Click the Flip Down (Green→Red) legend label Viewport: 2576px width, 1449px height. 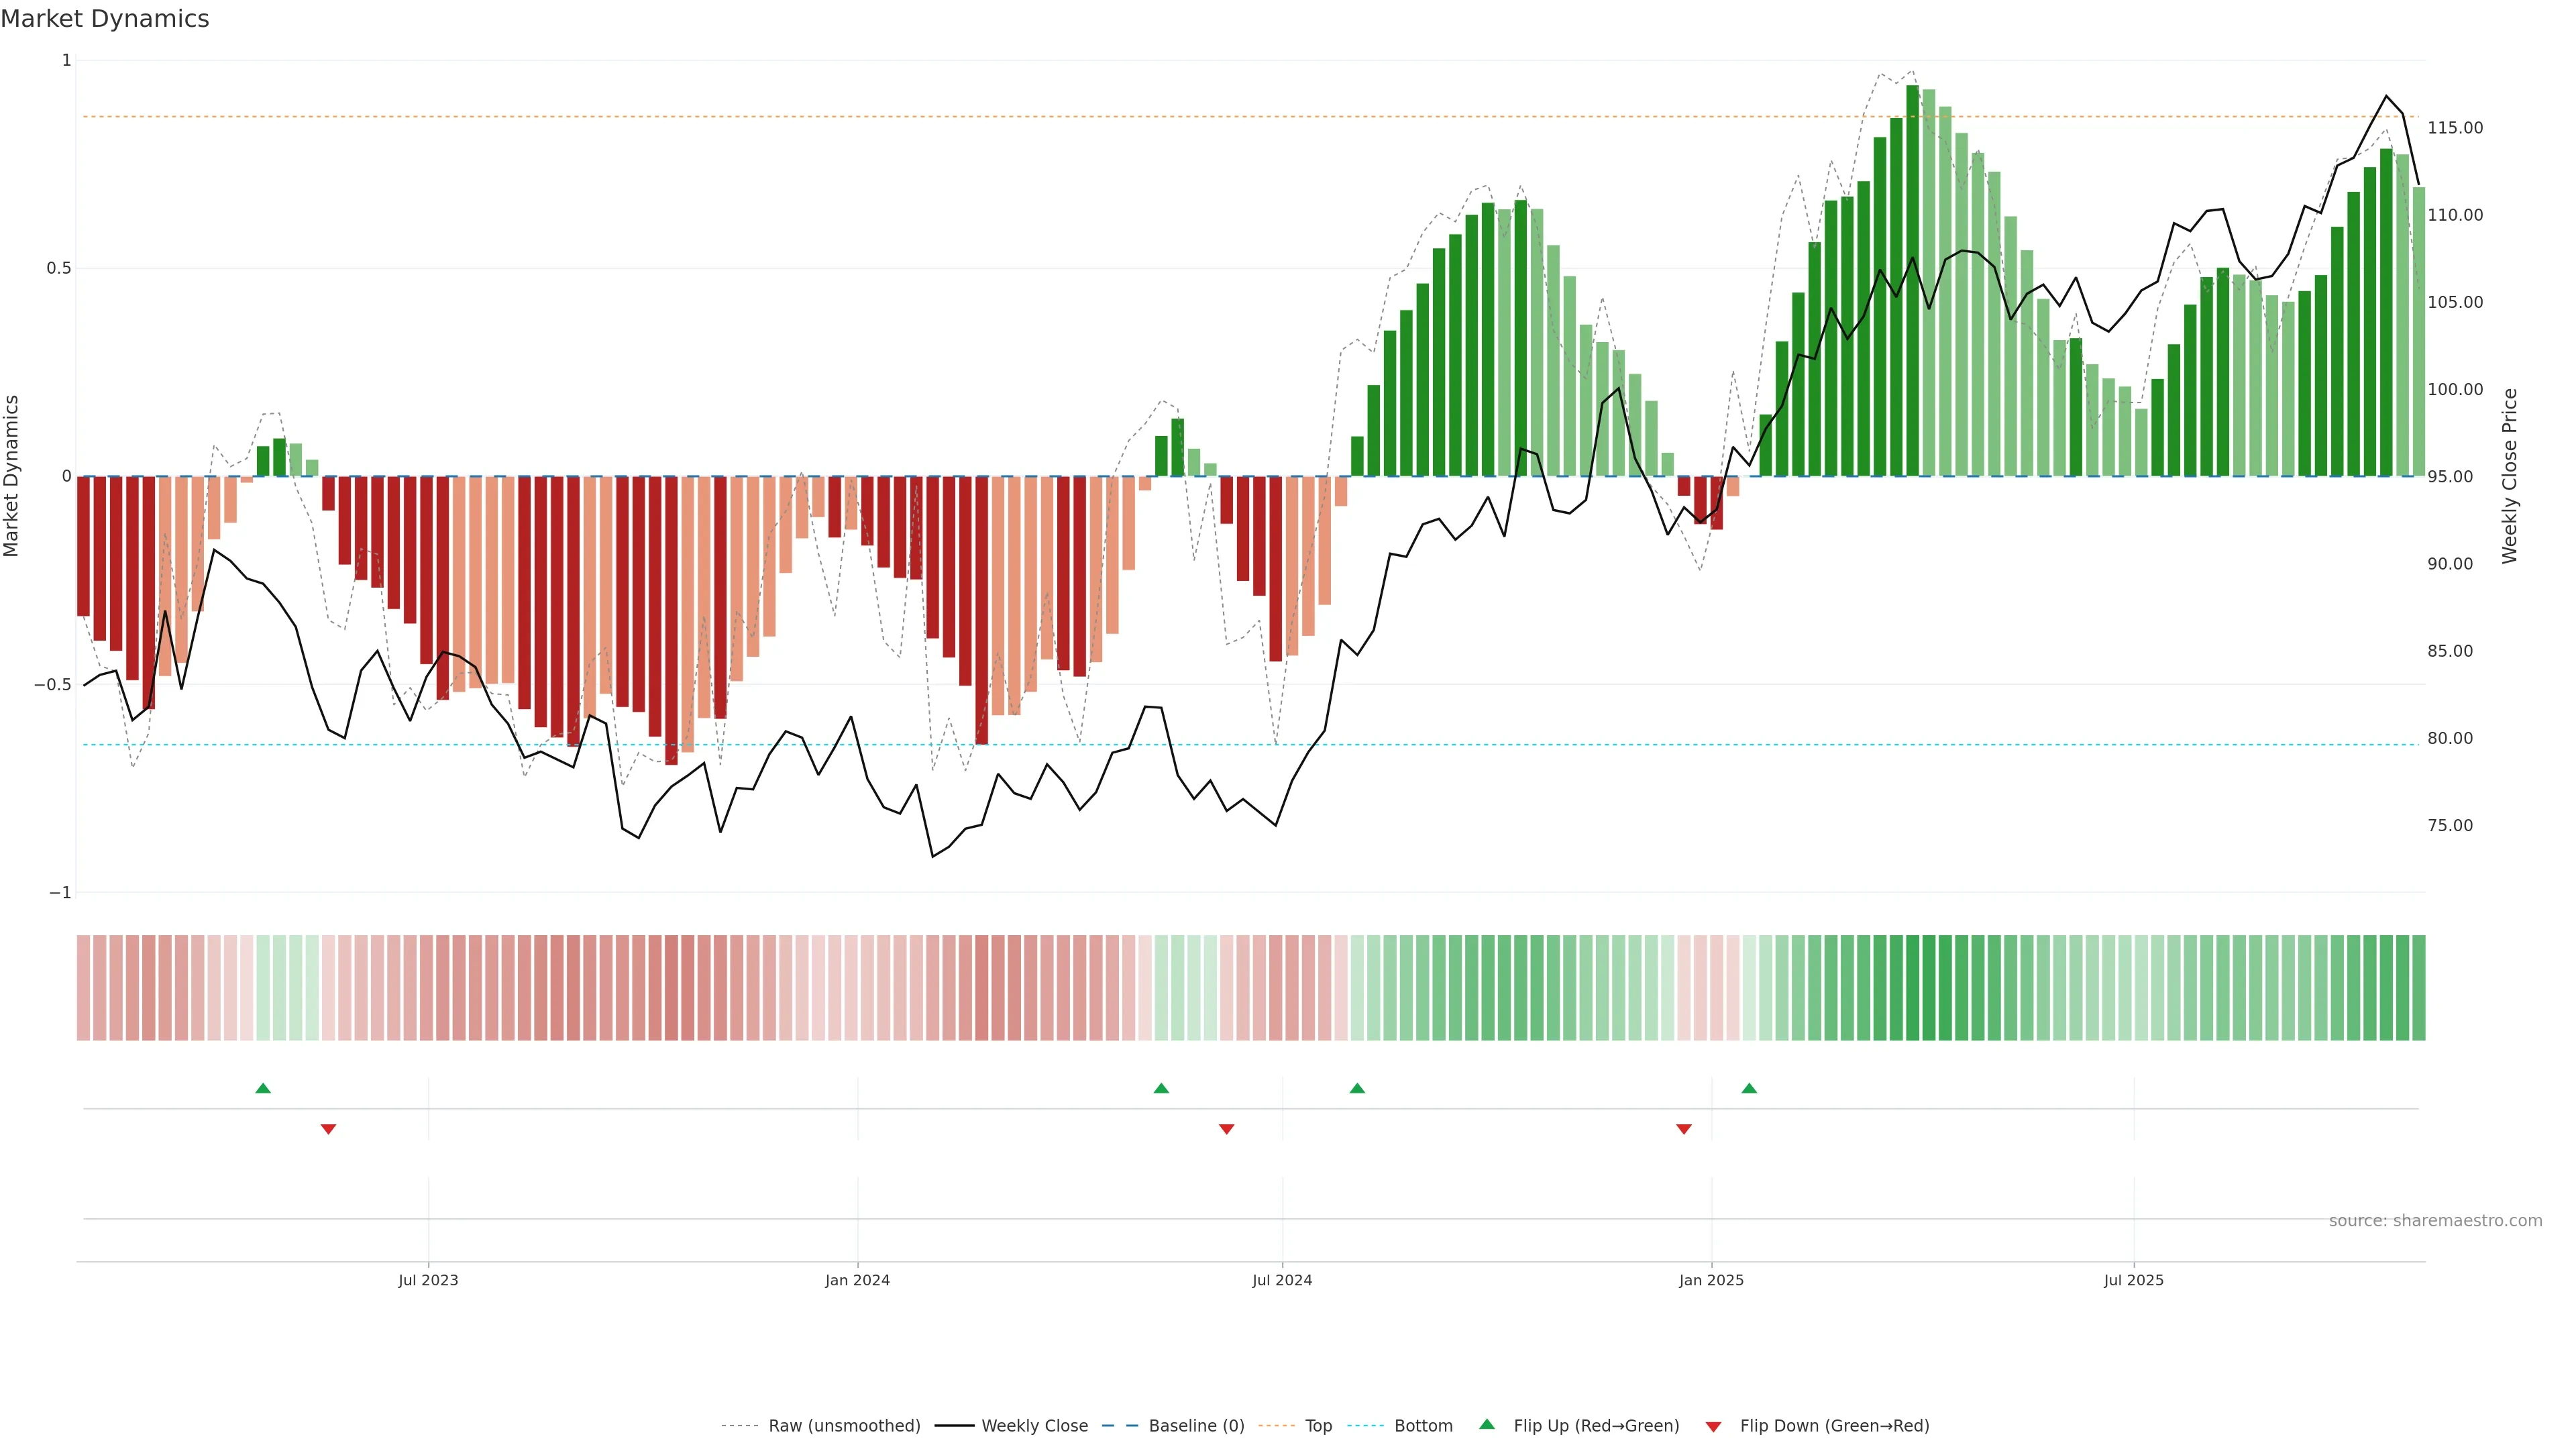click(1834, 1426)
